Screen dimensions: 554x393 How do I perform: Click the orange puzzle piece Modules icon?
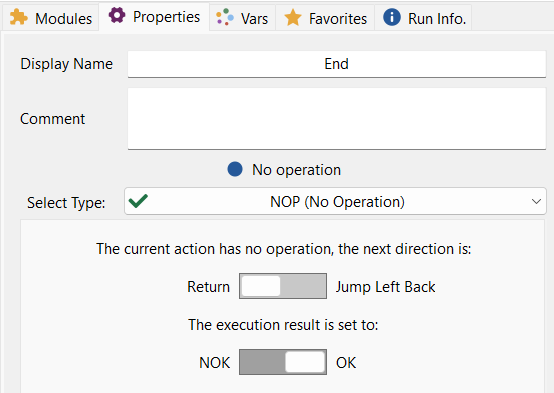(x=18, y=17)
